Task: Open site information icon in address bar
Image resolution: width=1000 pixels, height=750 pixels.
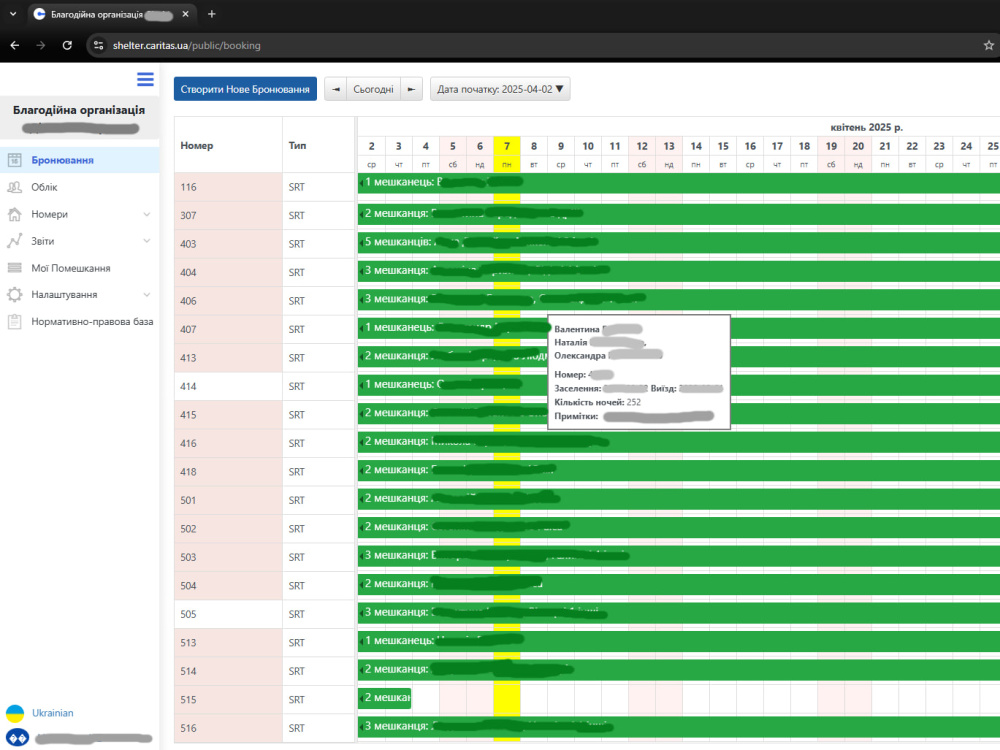Action: pyautogui.click(x=98, y=45)
